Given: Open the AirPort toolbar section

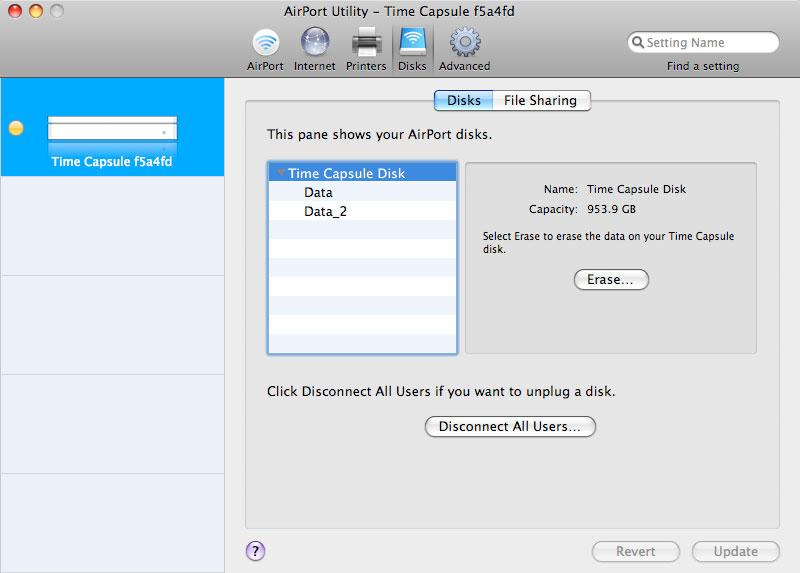Looking at the screenshot, I should [x=265, y=50].
